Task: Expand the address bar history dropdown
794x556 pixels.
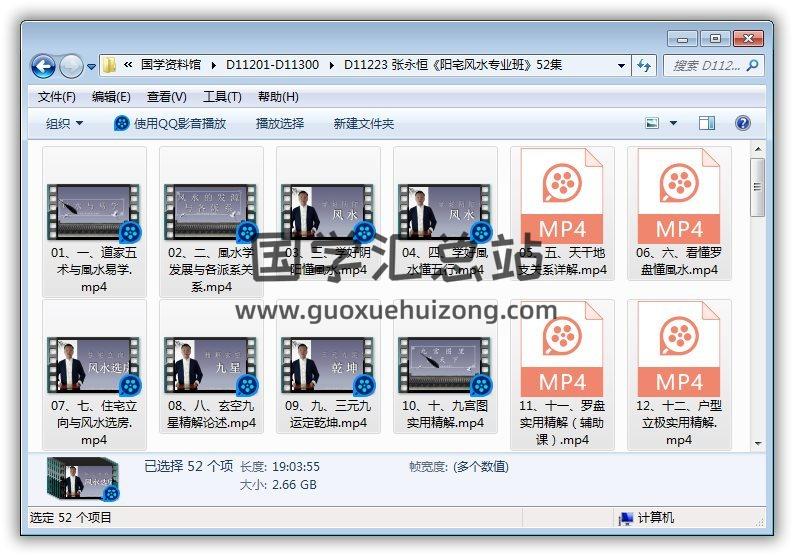Action: tap(620, 65)
